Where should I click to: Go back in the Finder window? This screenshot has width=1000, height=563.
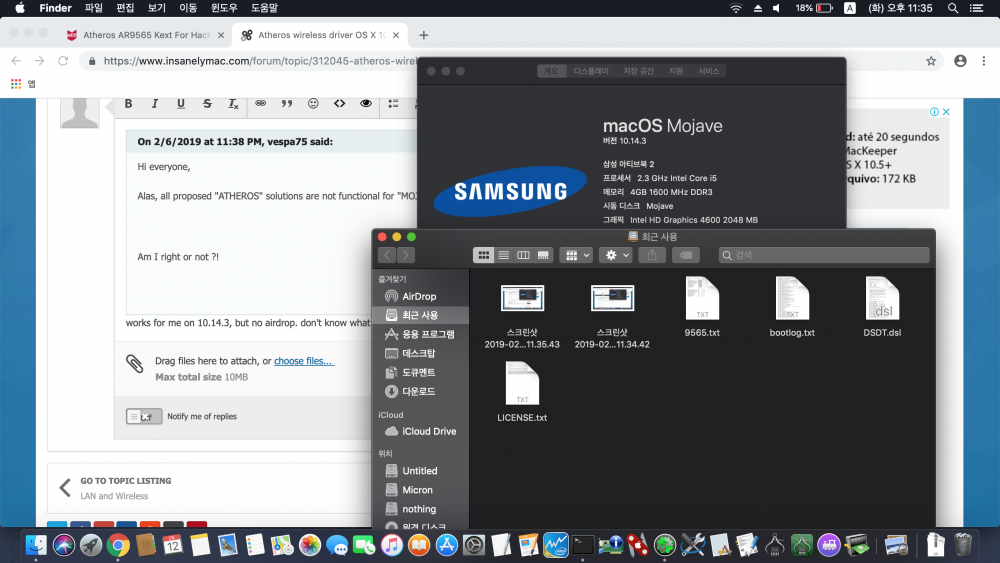pos(386,255)
